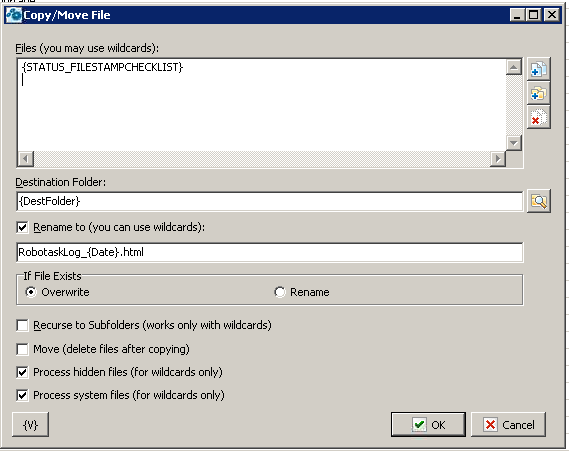Viewport: 569px width, 452px height.
Task: Select the Rename radio option
Action: click(280, 292)
